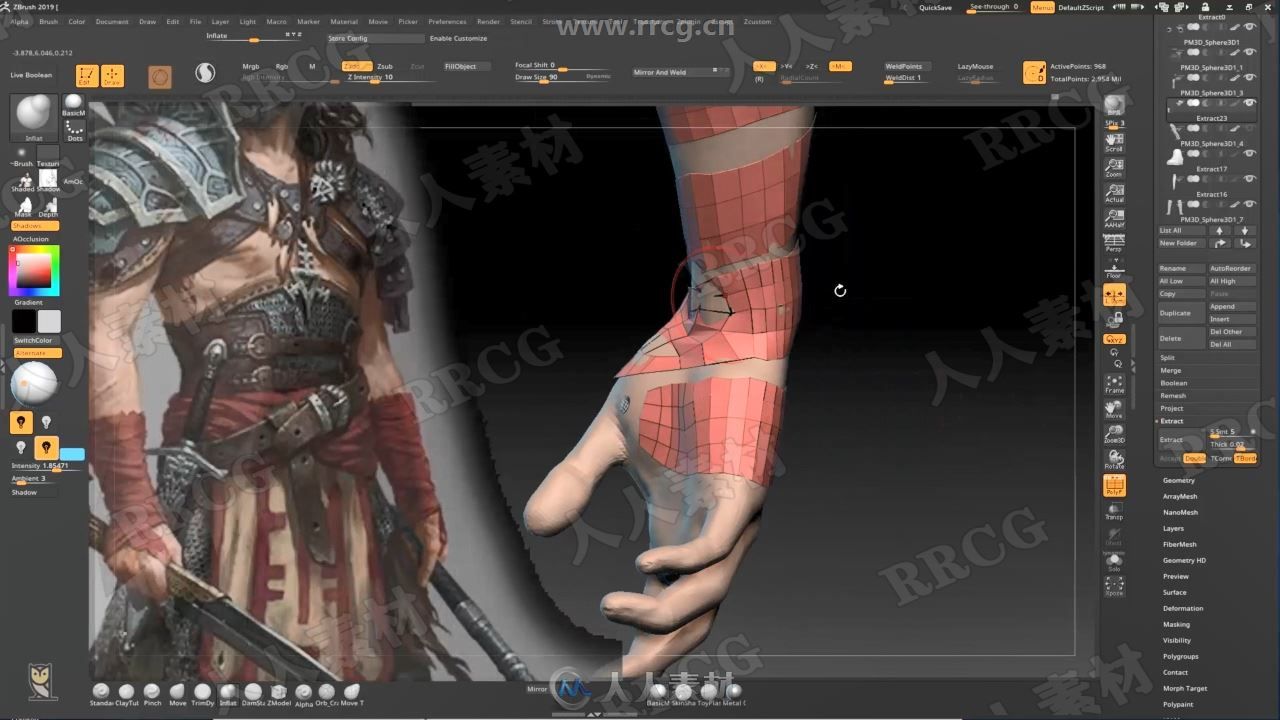
Task: Expand the Geometry section
Action: point(1178,480)
